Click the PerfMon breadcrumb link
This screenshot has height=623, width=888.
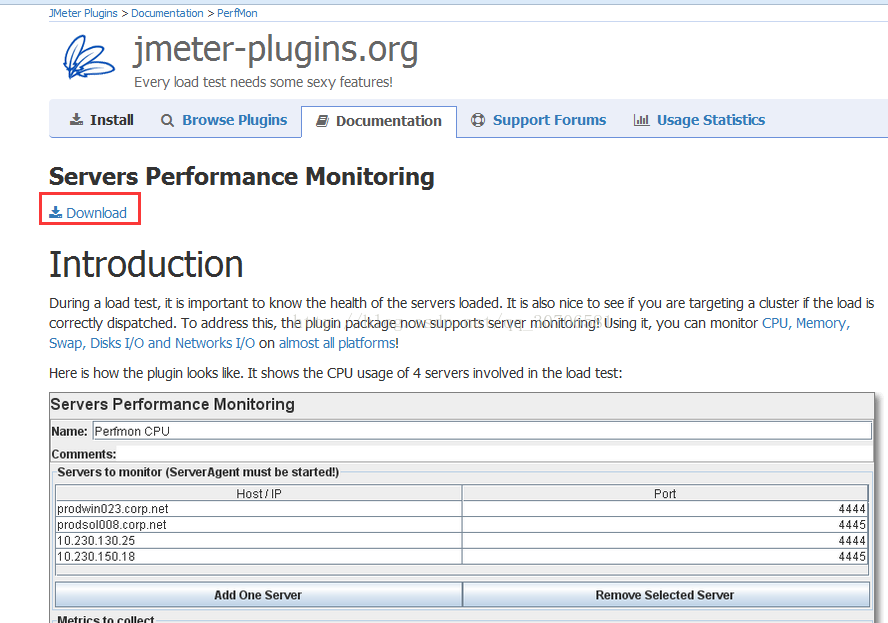coord(237,13)
